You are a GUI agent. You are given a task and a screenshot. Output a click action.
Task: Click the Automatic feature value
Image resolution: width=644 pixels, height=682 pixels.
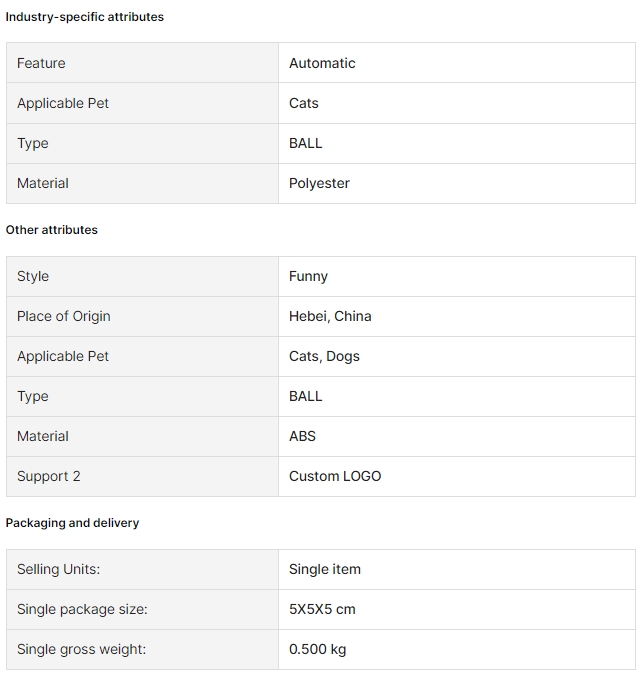point(322,63)
